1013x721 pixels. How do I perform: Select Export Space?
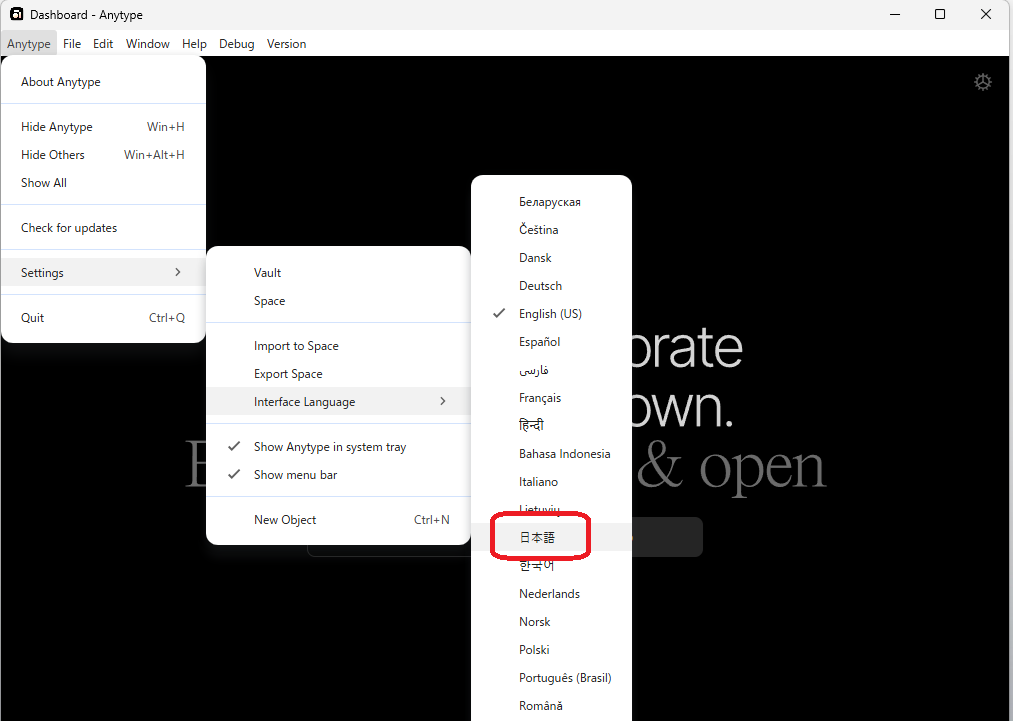(338, 374)
